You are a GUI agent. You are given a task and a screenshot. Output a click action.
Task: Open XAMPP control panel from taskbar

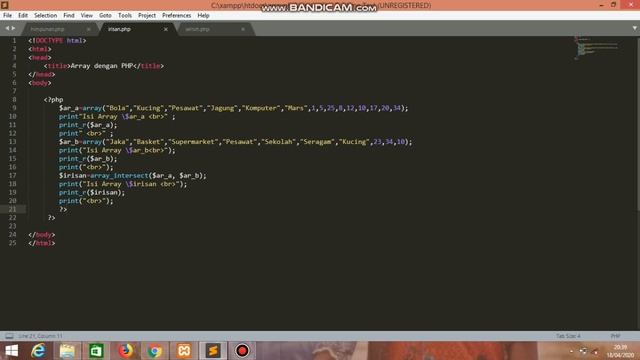[184, 351]
